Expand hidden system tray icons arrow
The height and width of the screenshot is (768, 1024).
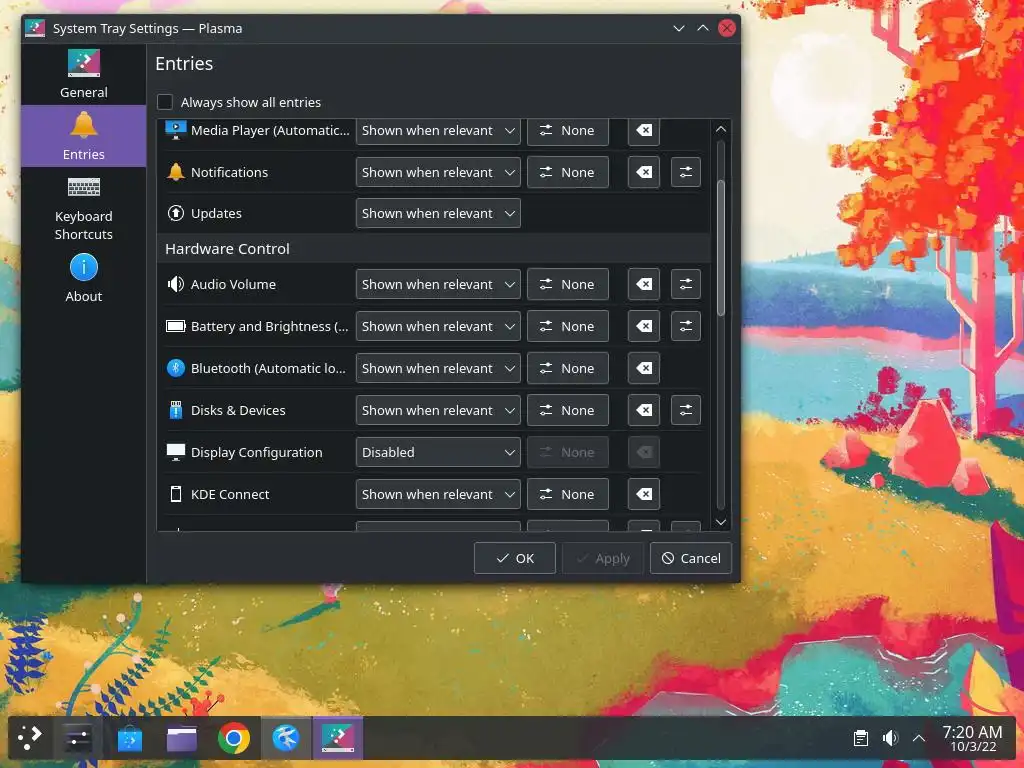(919, 739)
